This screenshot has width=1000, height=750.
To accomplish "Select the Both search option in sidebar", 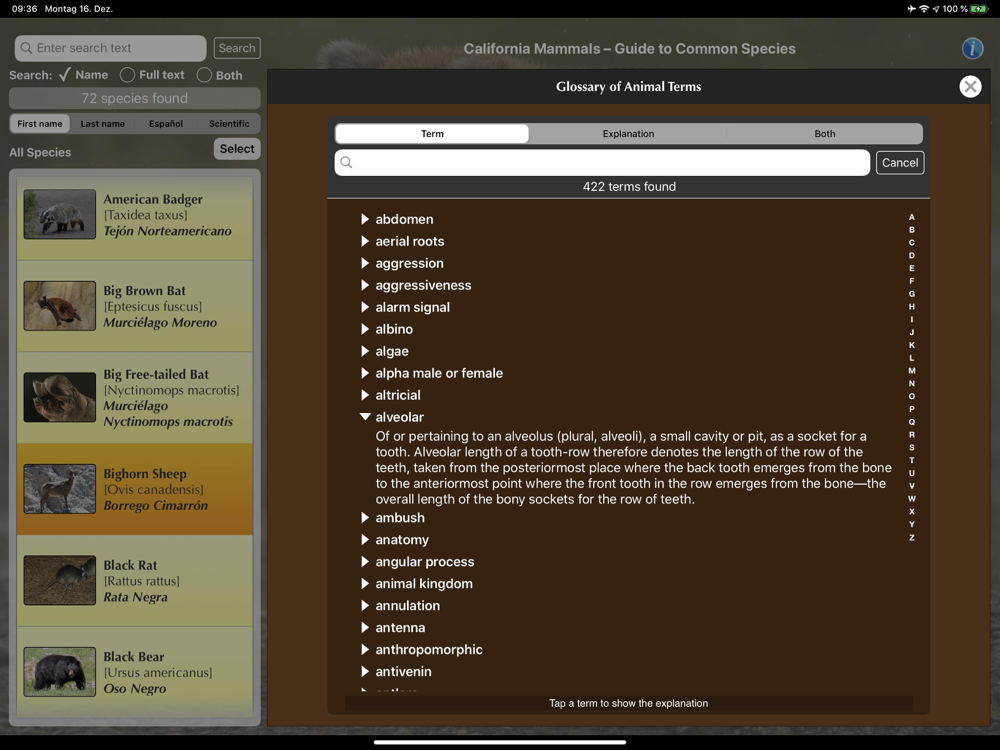I will click(220, 75).
